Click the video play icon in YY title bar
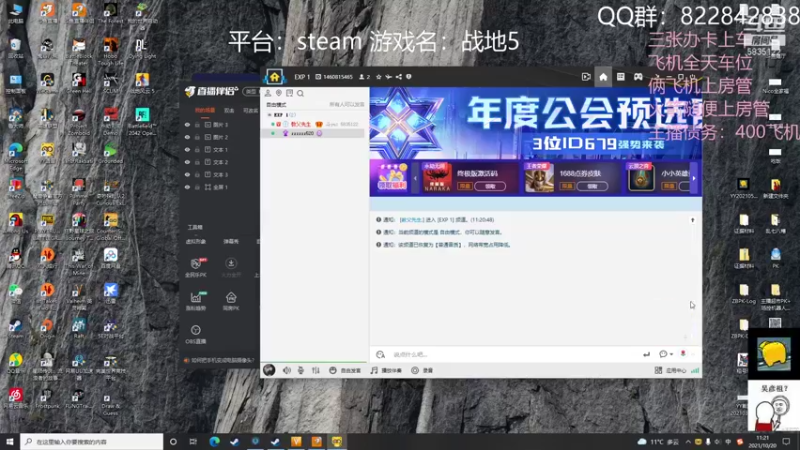Viewport: 800px width, 450px height. (x=586, y=77)
